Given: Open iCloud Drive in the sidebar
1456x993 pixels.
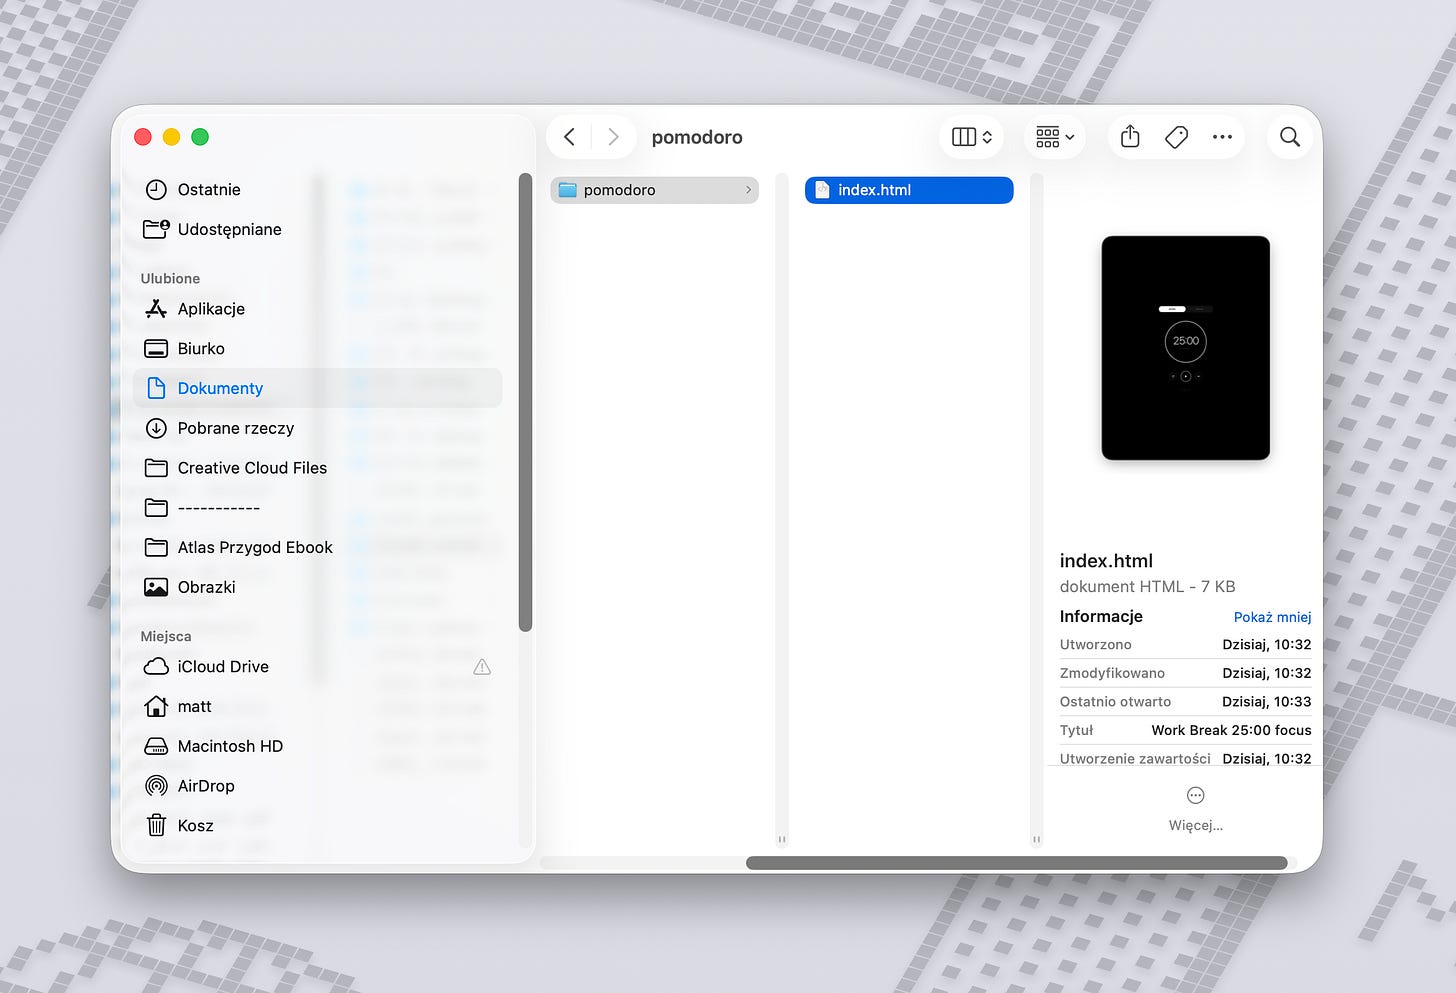Looking at the screenshot, I should pyautogui.click(x=317, y=667).
